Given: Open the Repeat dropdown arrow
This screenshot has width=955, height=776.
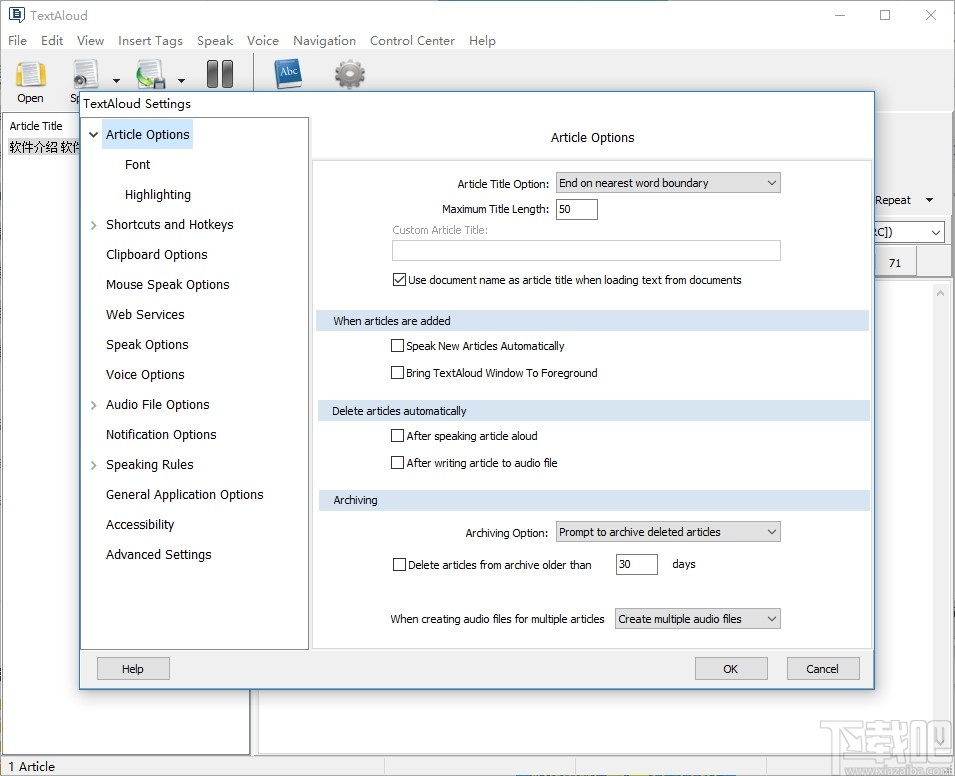Looking at the screenshot, I should [929, 200].
